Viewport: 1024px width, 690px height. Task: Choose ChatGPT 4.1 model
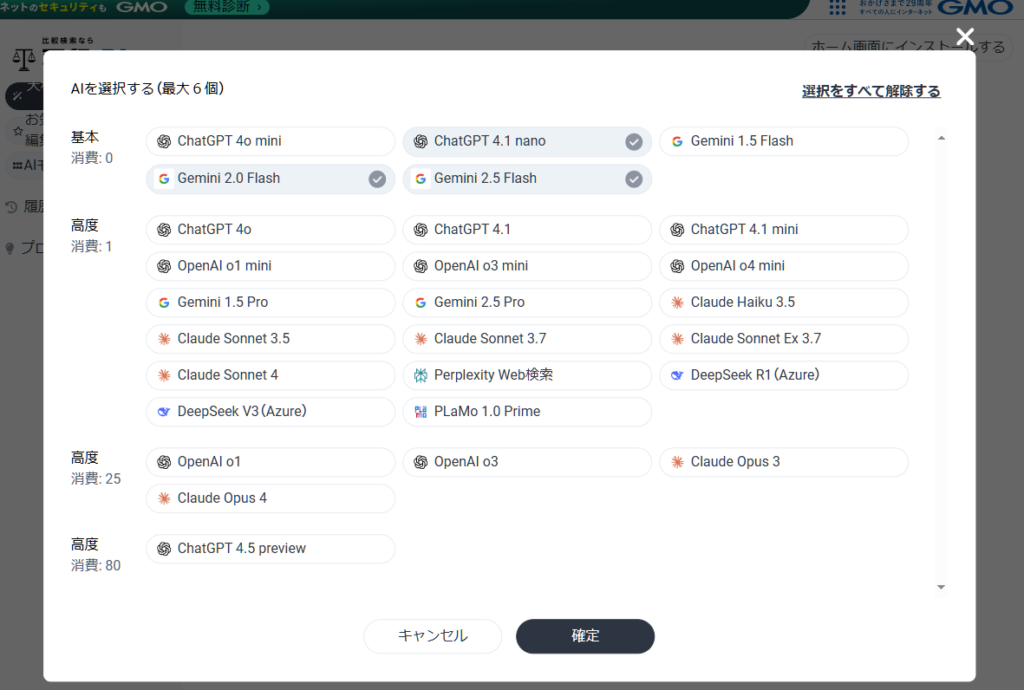point(527,230)
